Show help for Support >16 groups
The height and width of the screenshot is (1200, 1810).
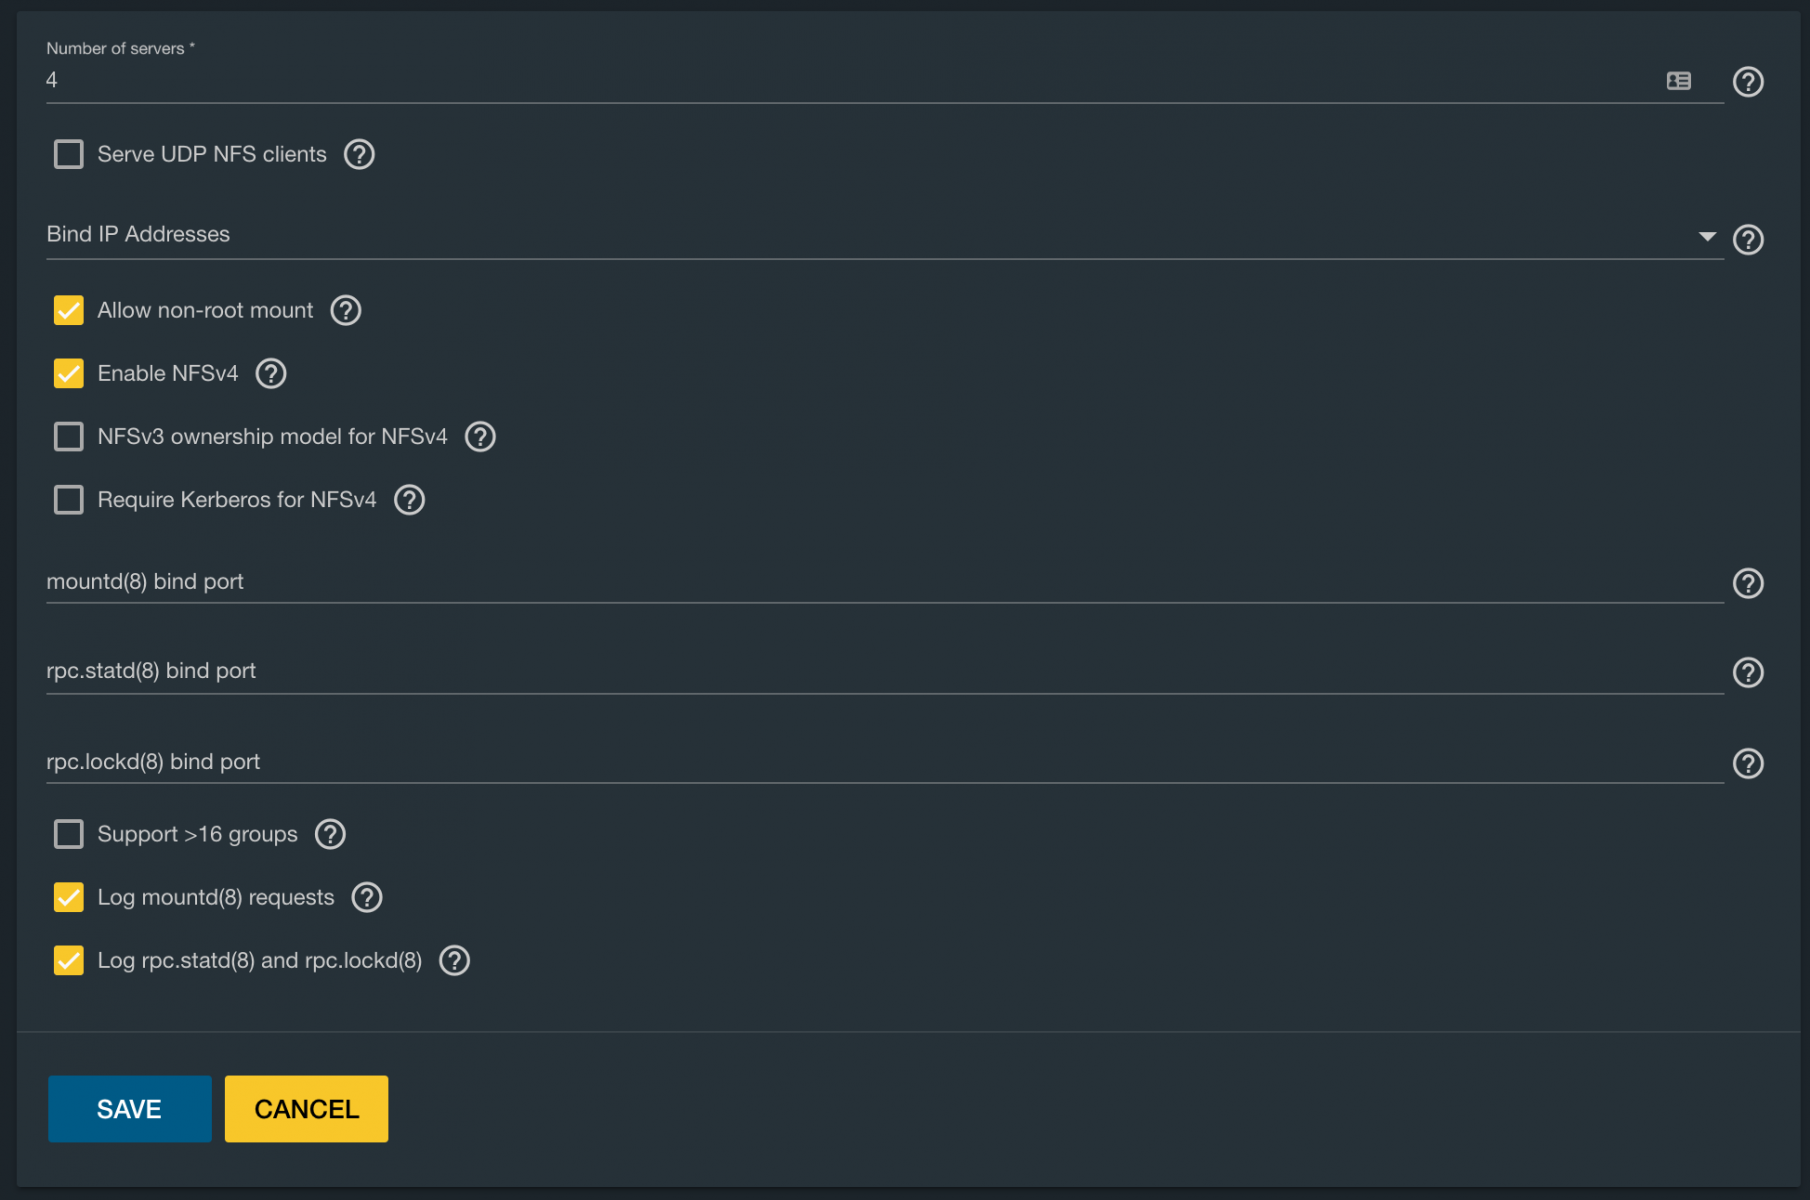(x=330, y=834)
